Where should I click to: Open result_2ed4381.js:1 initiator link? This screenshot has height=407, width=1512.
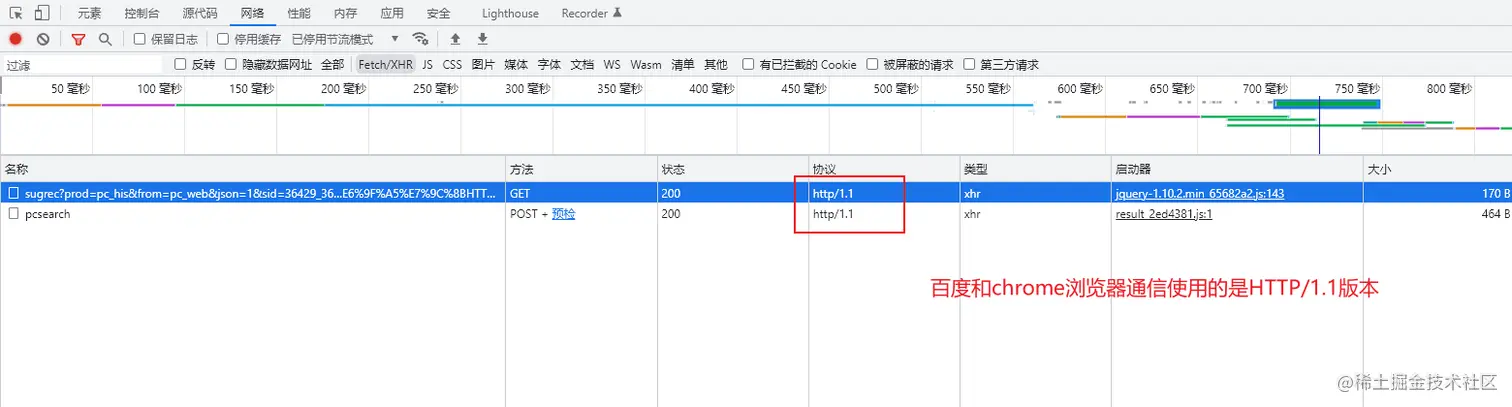1164,214
